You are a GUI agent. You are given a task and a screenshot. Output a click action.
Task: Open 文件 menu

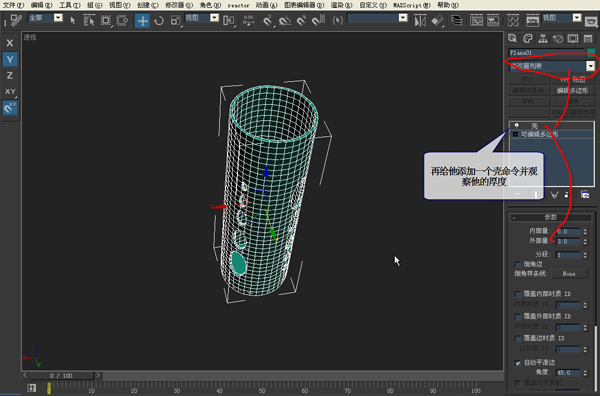[13, 5]
